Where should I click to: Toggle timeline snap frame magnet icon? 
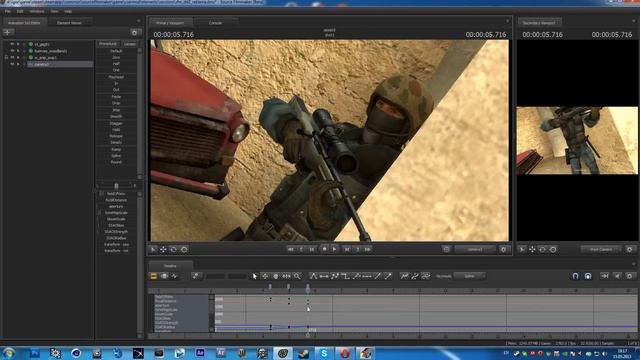pyautogui.click(x=588, y=276)
